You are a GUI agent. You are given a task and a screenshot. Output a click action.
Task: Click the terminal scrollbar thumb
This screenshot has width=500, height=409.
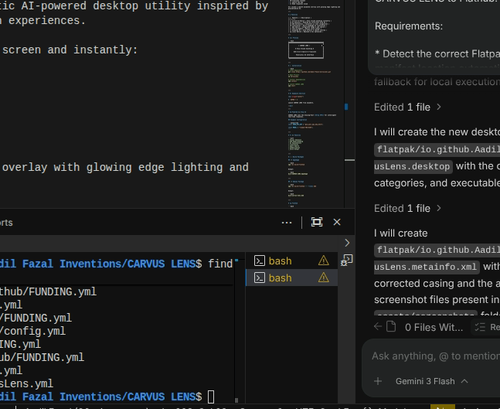236,400
